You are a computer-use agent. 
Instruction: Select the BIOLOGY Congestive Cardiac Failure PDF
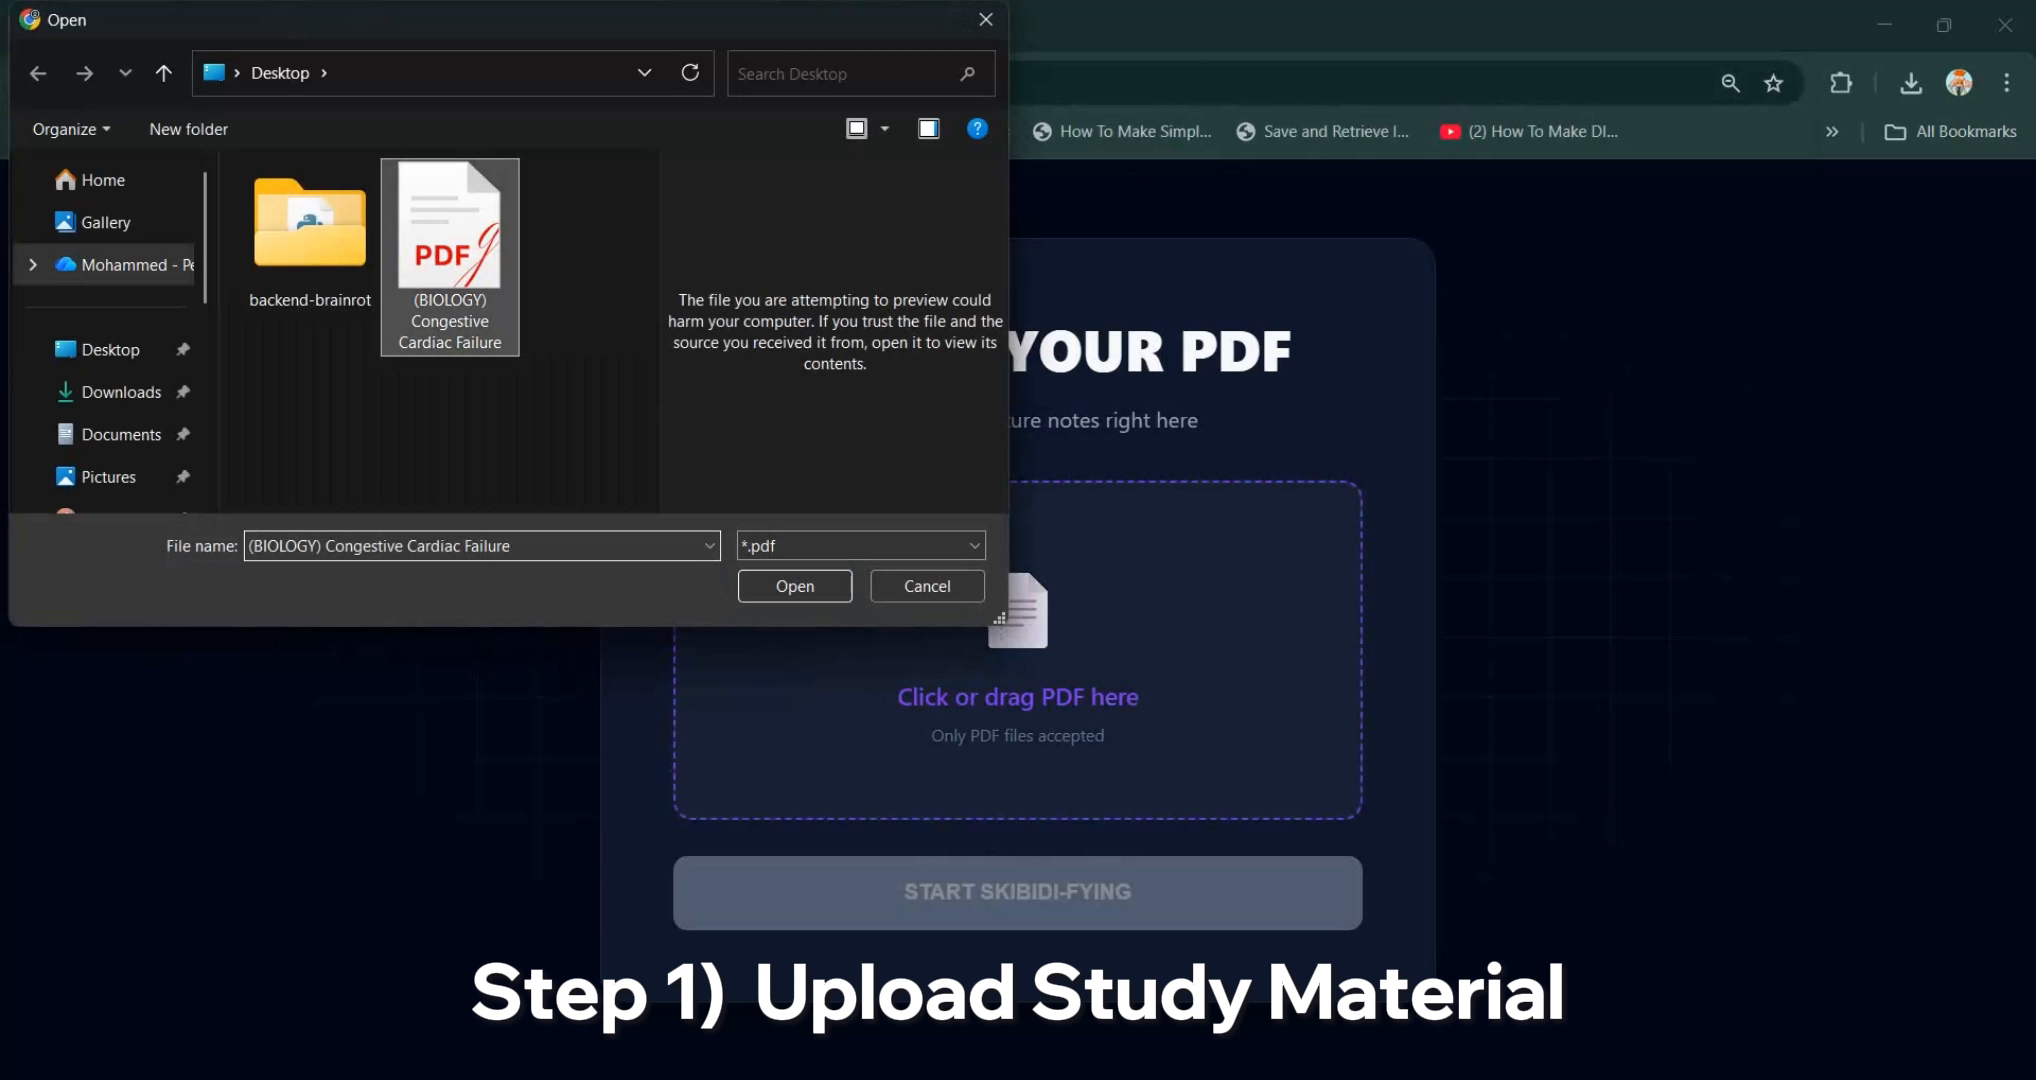(x=450, y=256)
